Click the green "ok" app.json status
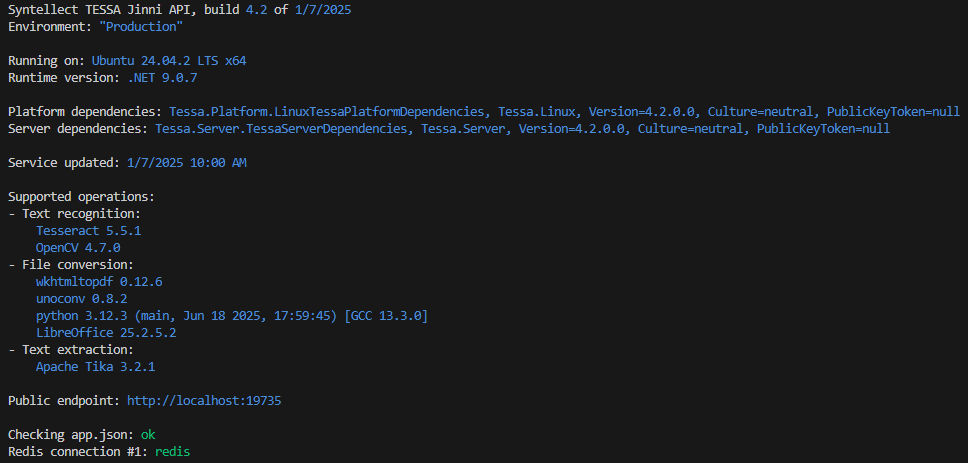968x463 pixels. [x=148, y=435]
